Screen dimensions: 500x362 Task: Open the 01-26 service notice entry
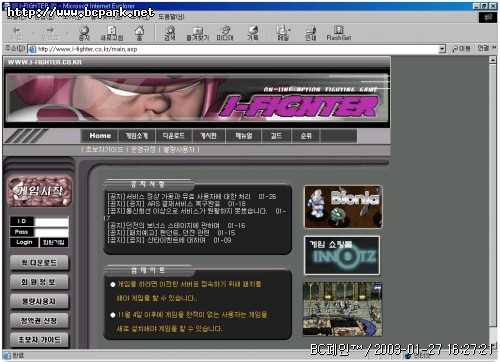(192, 197)
